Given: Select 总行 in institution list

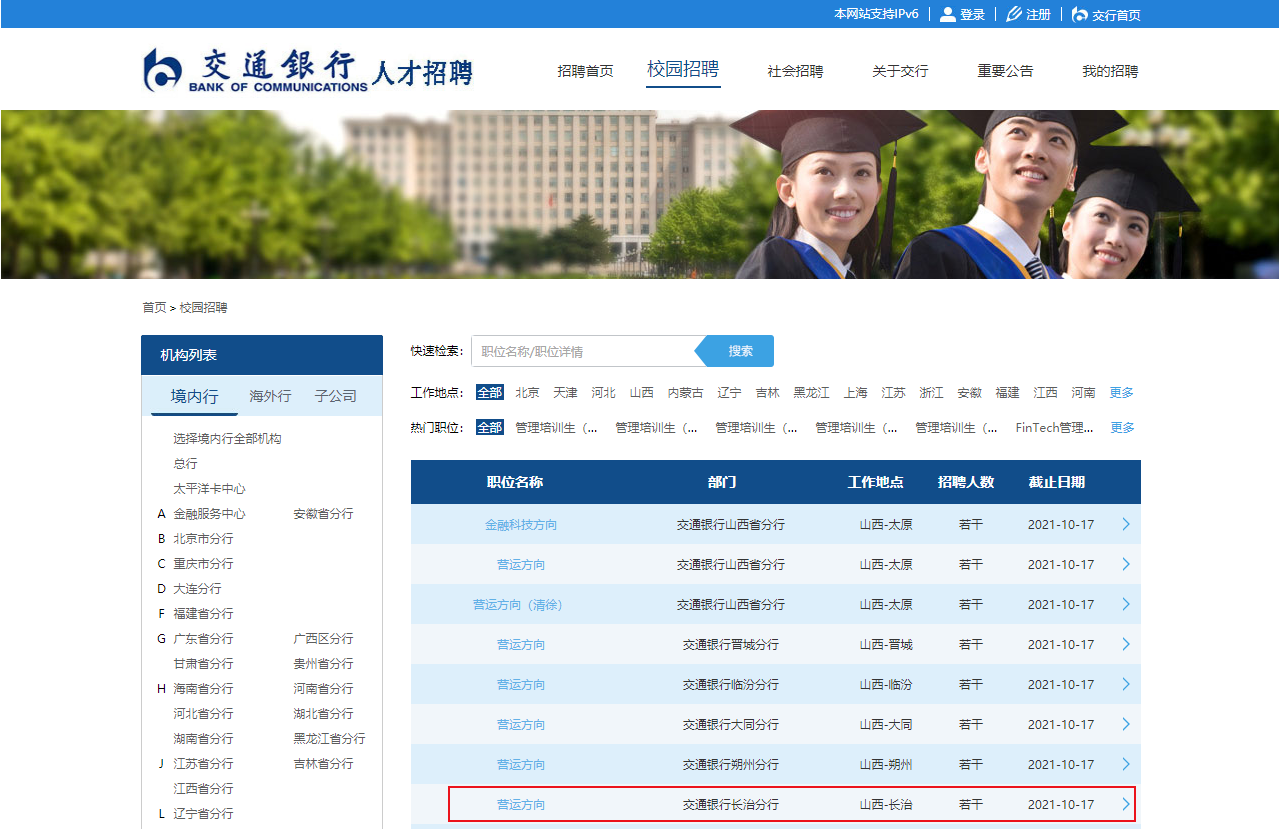Looking at the screenshot, I should click(185, 464).
